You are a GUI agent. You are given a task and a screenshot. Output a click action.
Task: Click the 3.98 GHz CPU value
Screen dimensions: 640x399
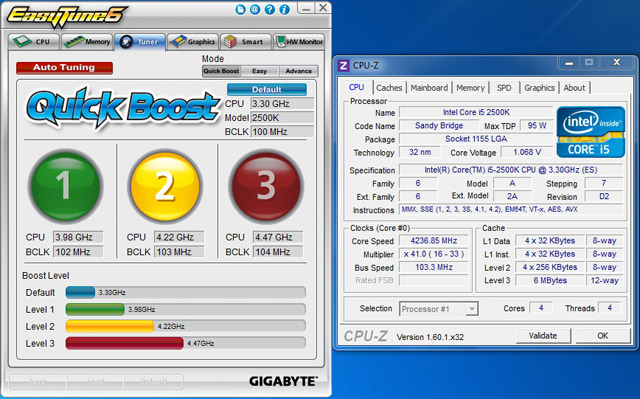click(x=78, y=237)
